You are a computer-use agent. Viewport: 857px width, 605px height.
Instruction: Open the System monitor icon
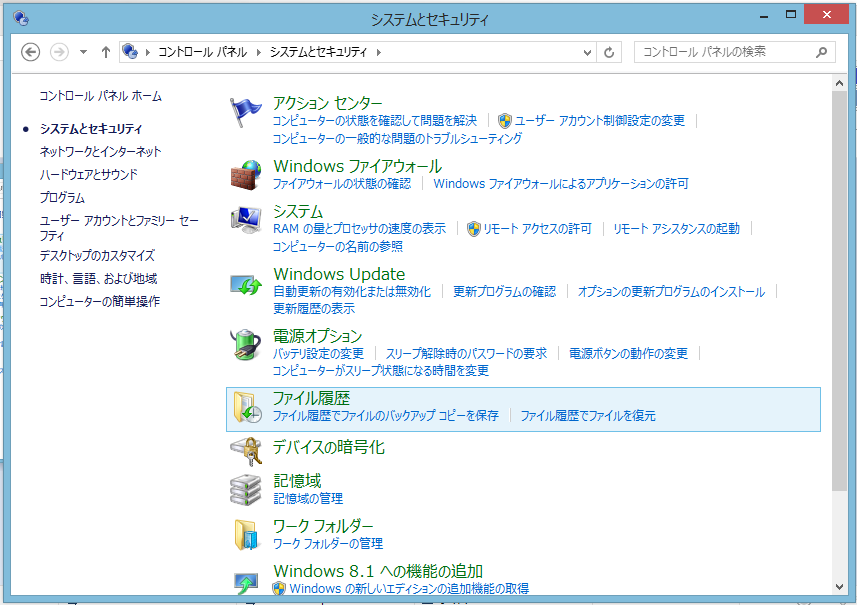click(x=245, y=220)
